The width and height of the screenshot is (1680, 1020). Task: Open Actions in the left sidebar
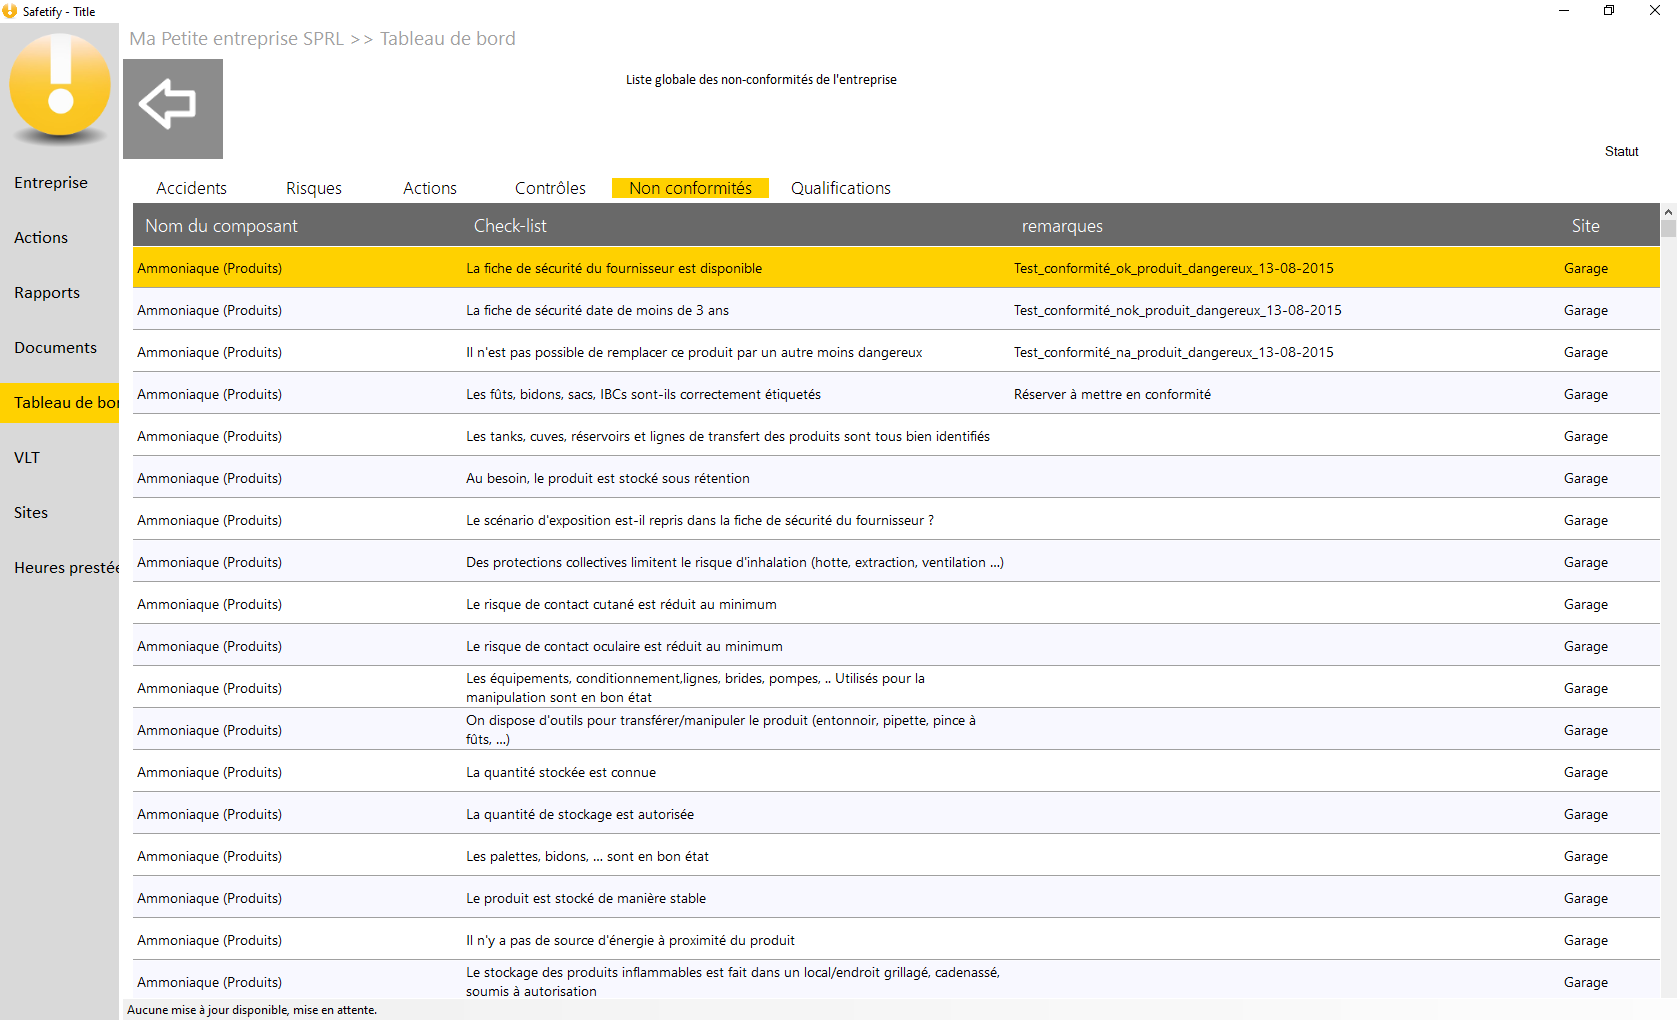coord(41,237)
